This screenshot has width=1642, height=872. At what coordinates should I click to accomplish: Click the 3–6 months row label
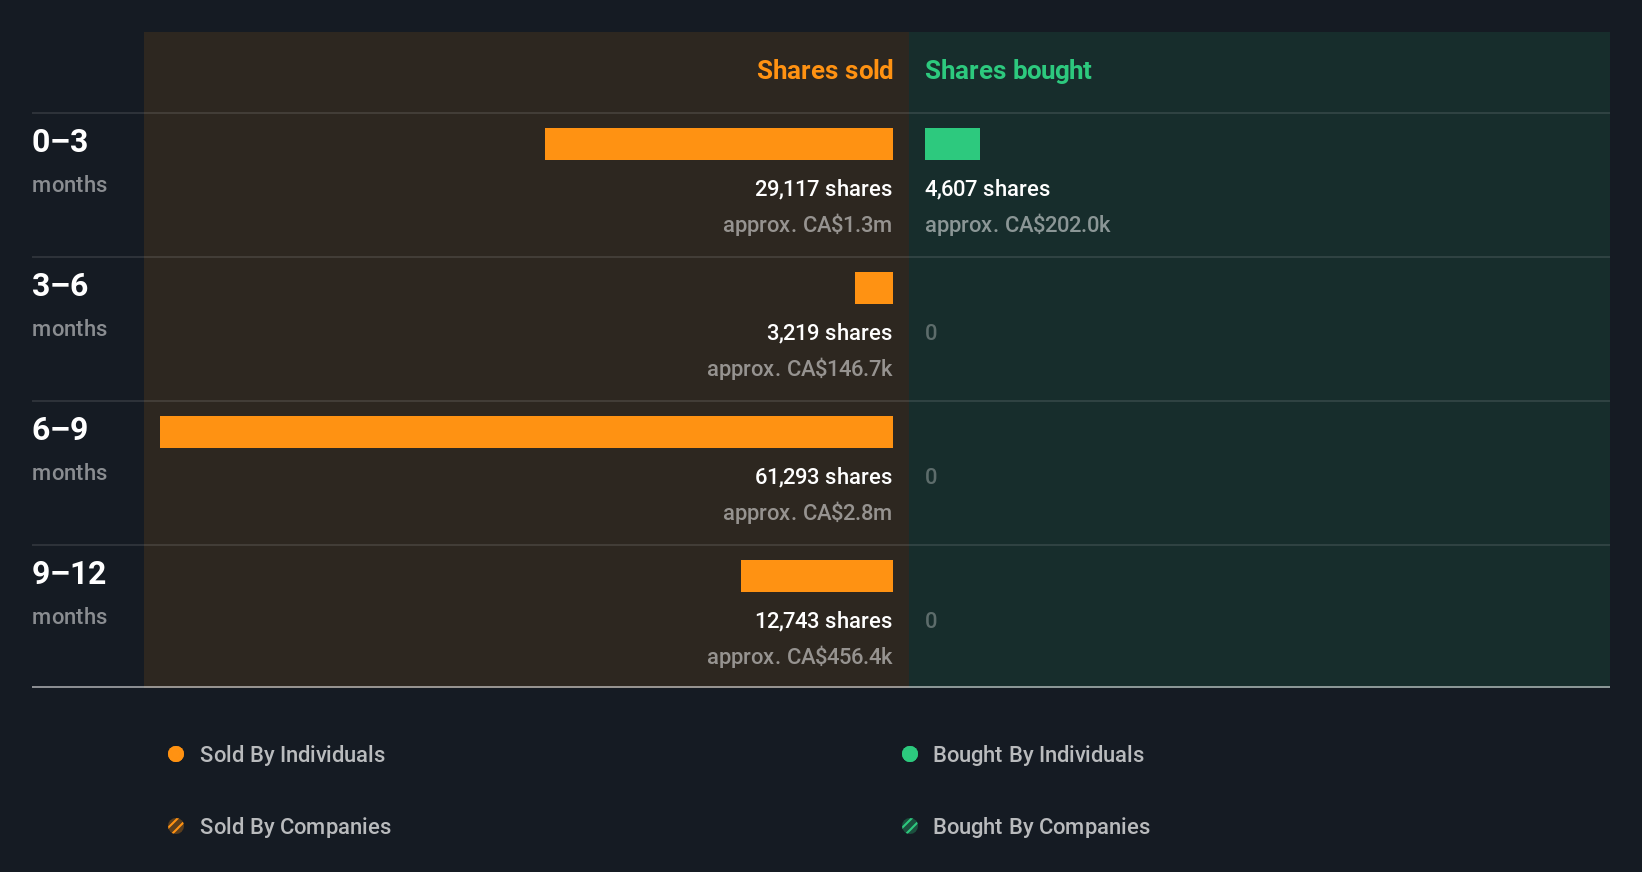69,304
